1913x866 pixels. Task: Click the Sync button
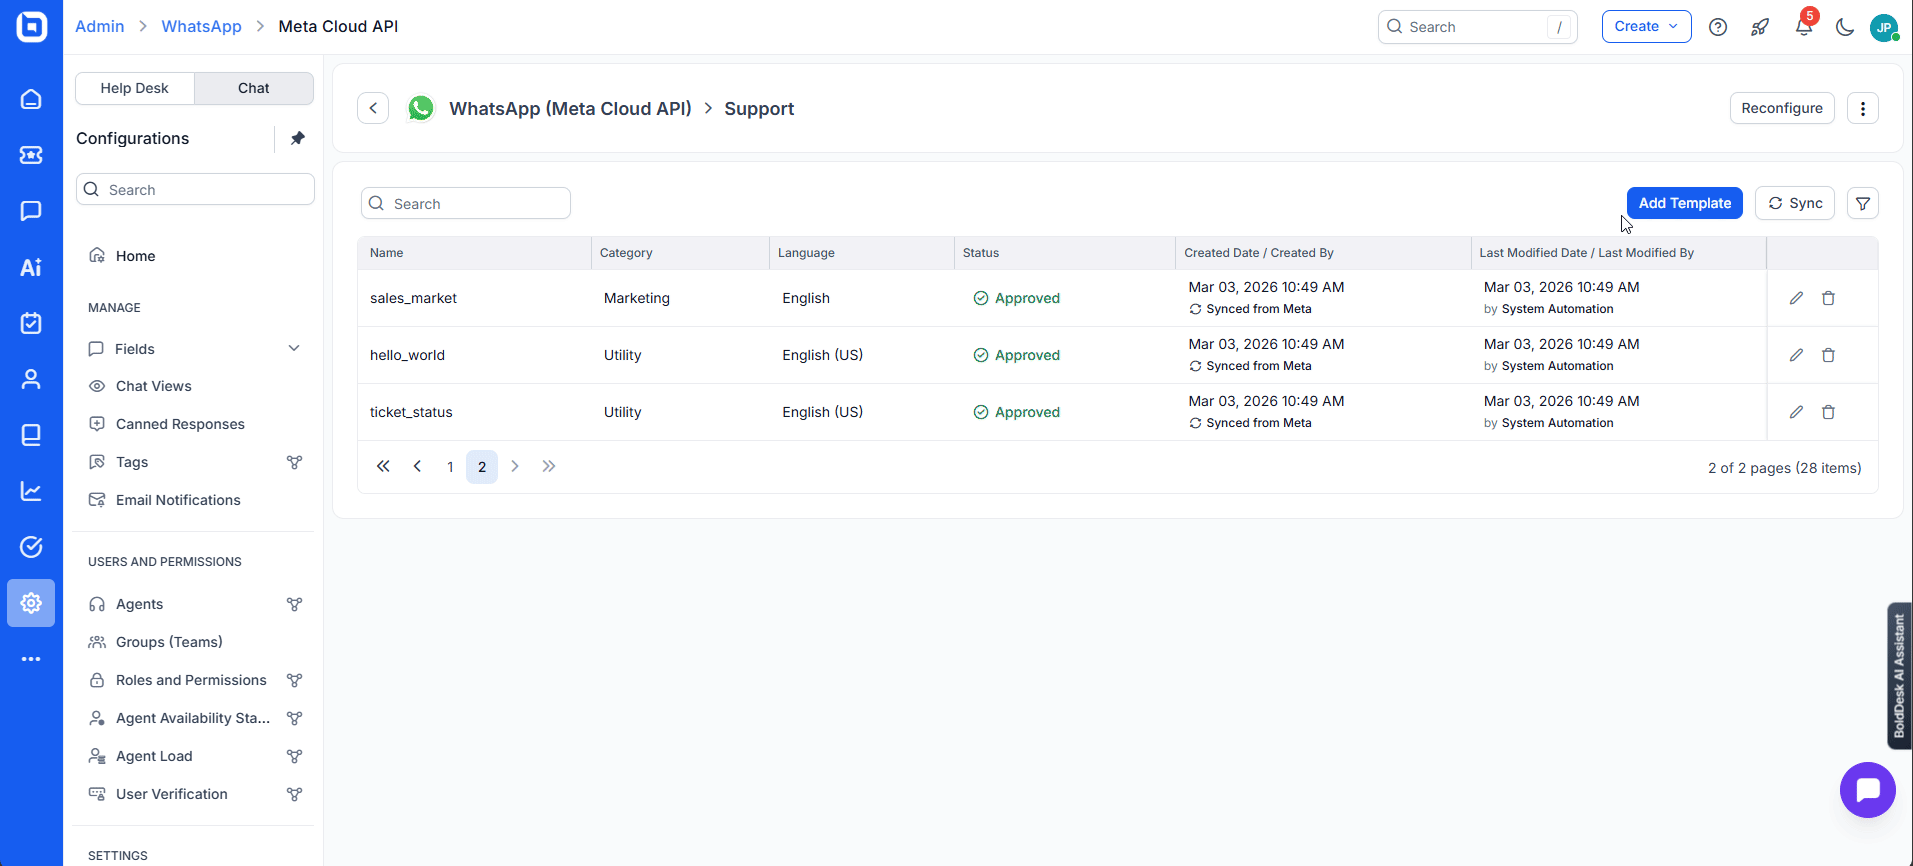[x=1795, y=203]
